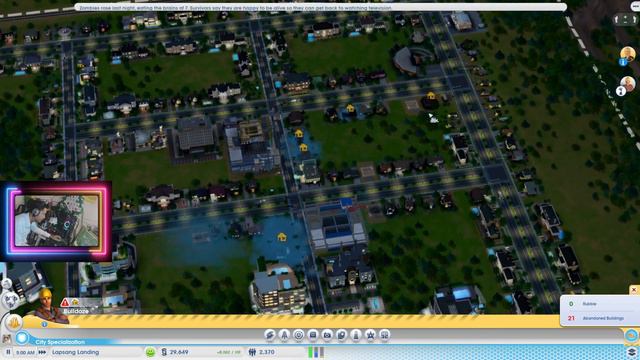Screen dimensions: 640x360
Task: Click the gold city skyline icon
Action: coord(13,323)
